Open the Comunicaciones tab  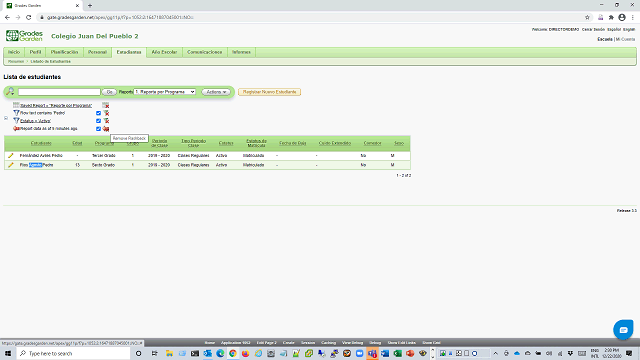point(204,52)
